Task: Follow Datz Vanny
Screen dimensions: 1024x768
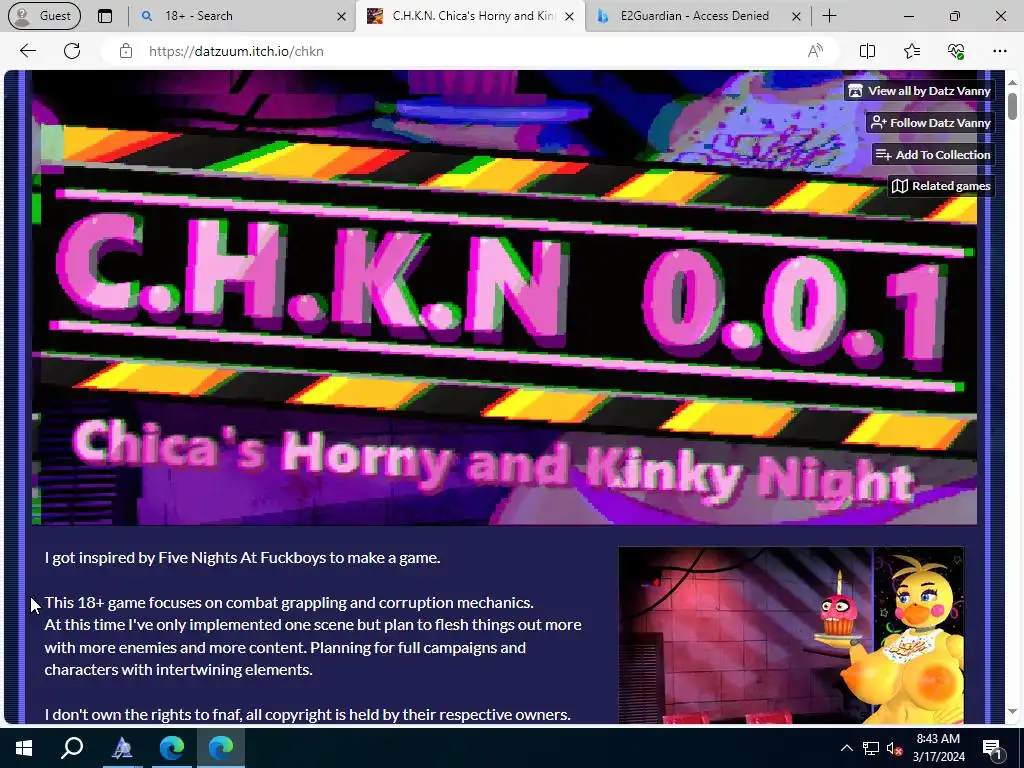Action: pos(931,123)
